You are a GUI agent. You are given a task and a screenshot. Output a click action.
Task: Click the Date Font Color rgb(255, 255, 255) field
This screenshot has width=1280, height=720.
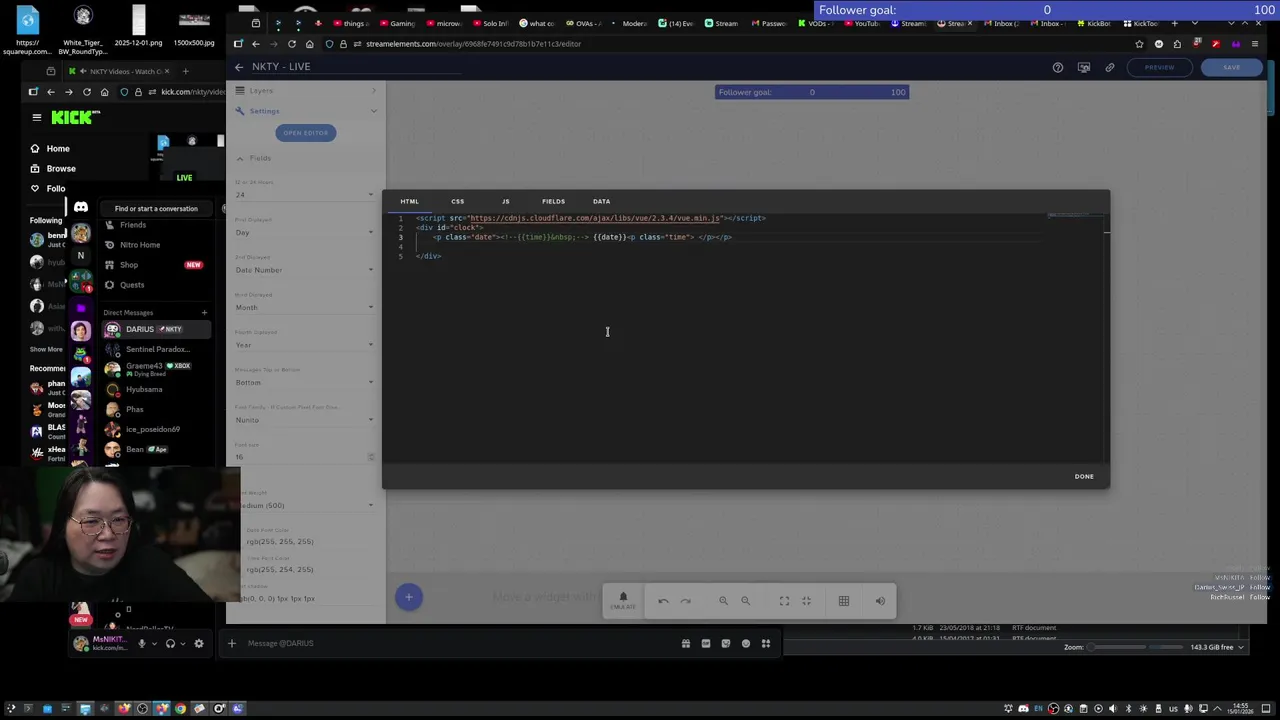(x=305, y=541)
